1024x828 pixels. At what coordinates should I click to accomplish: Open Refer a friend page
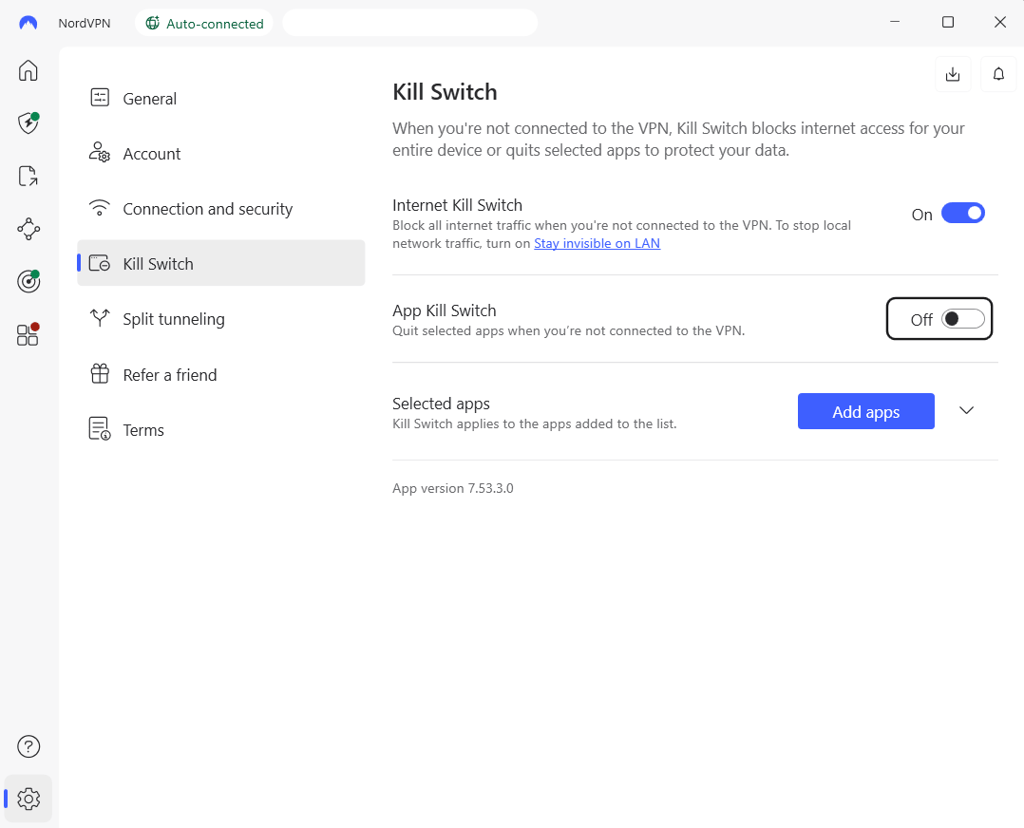tap(221, 375)
